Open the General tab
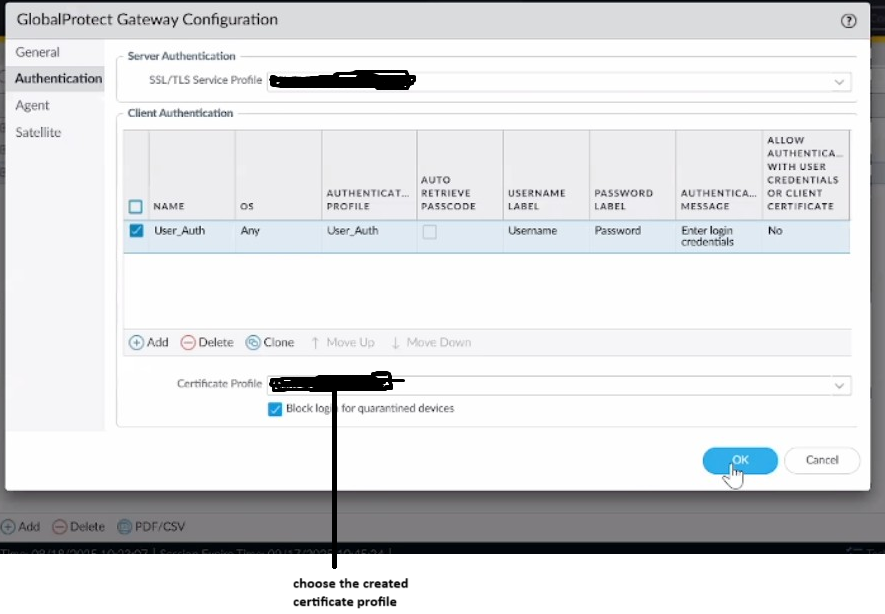 point(37,52)
